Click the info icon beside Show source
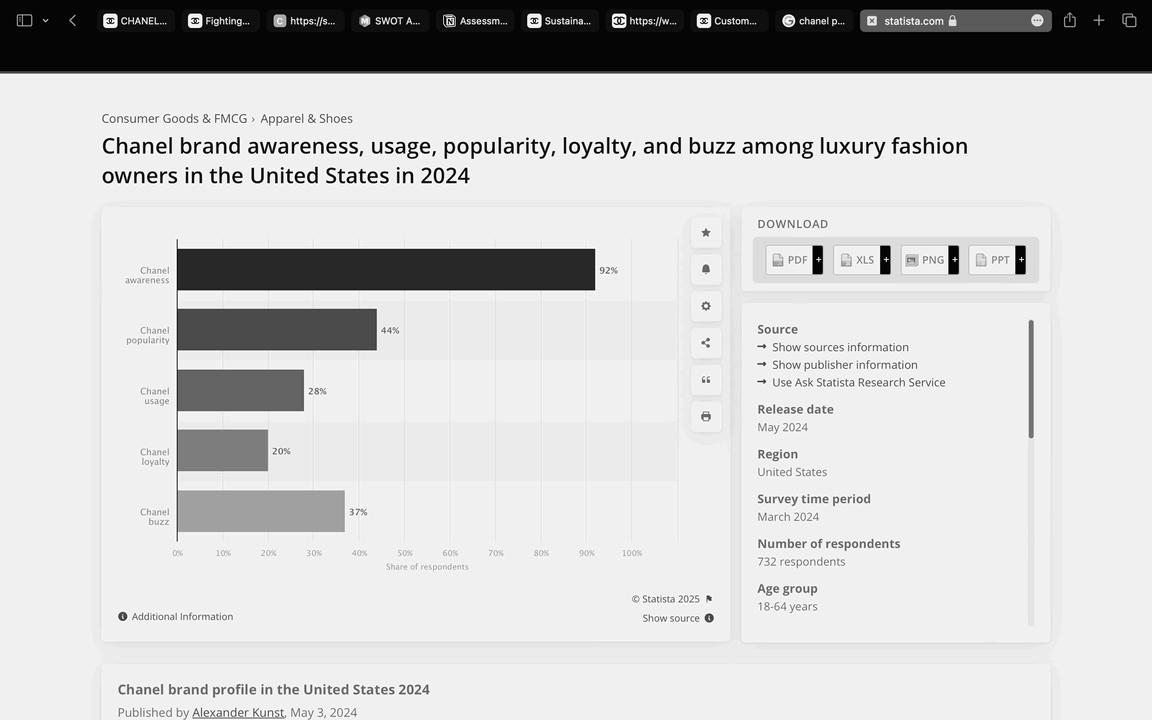1152x720 pixels. tap(709, 619)
